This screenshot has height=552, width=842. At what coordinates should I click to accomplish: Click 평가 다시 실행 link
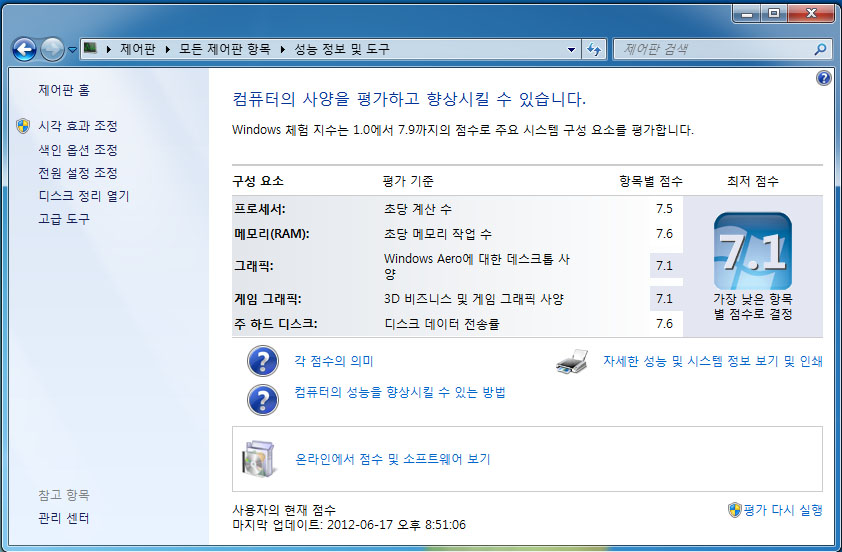(x=783, y=510)
